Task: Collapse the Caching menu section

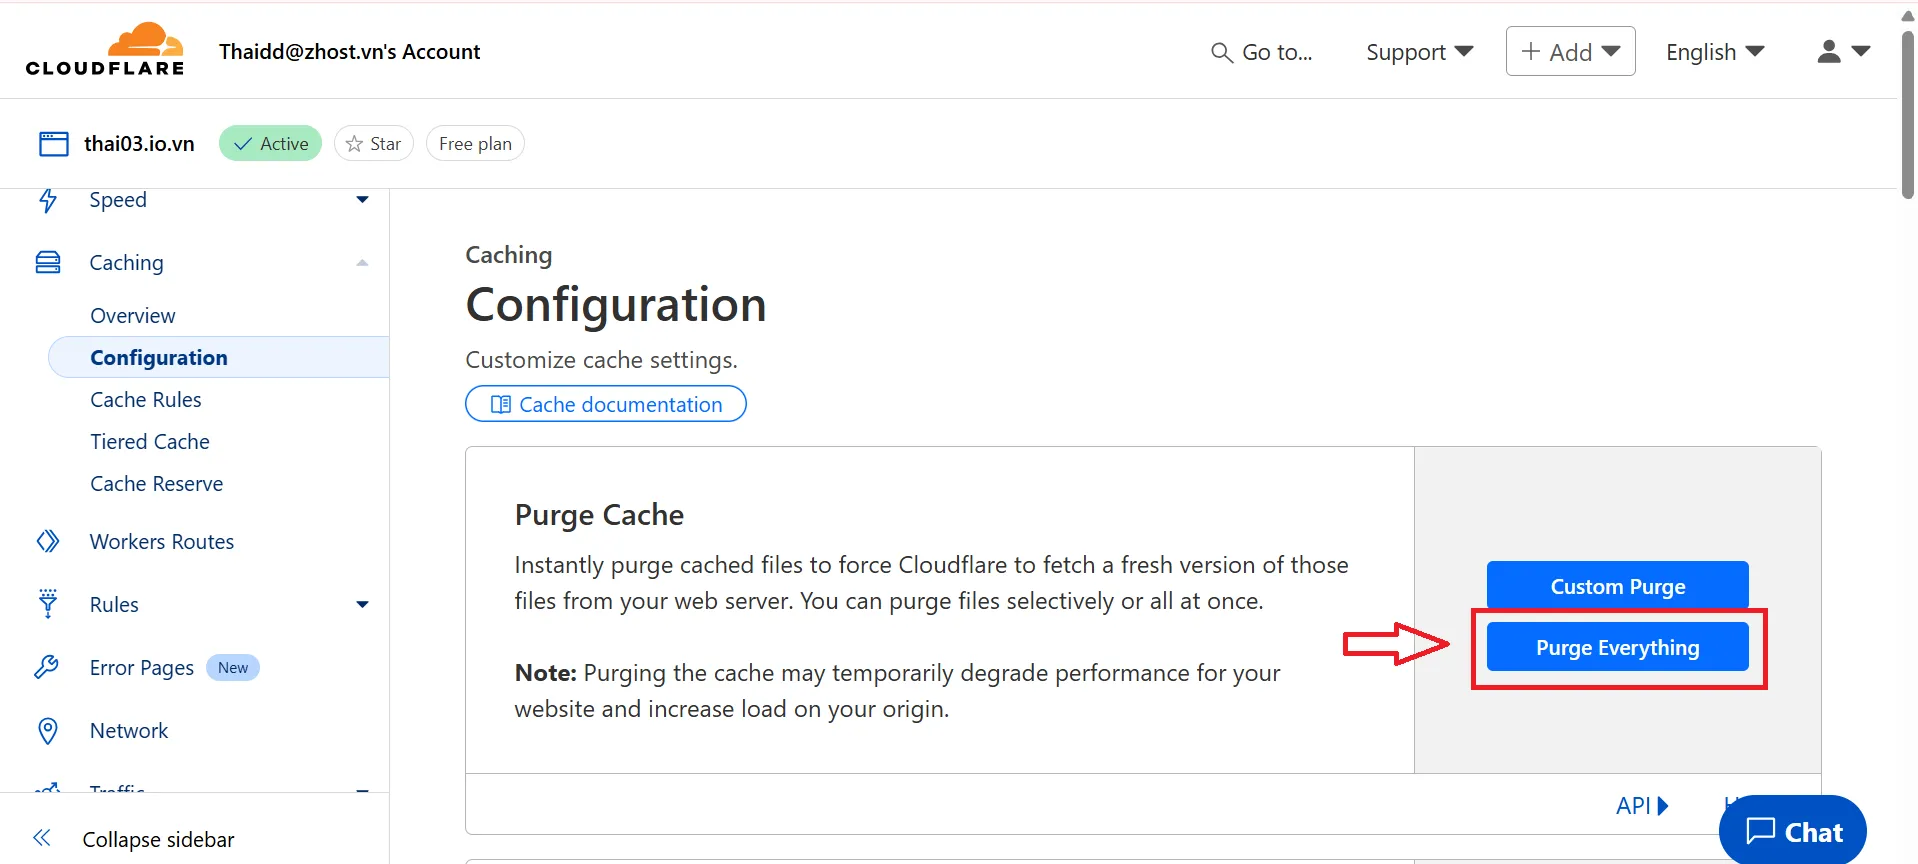Action: pyautogui.click(x=362, y=263)
